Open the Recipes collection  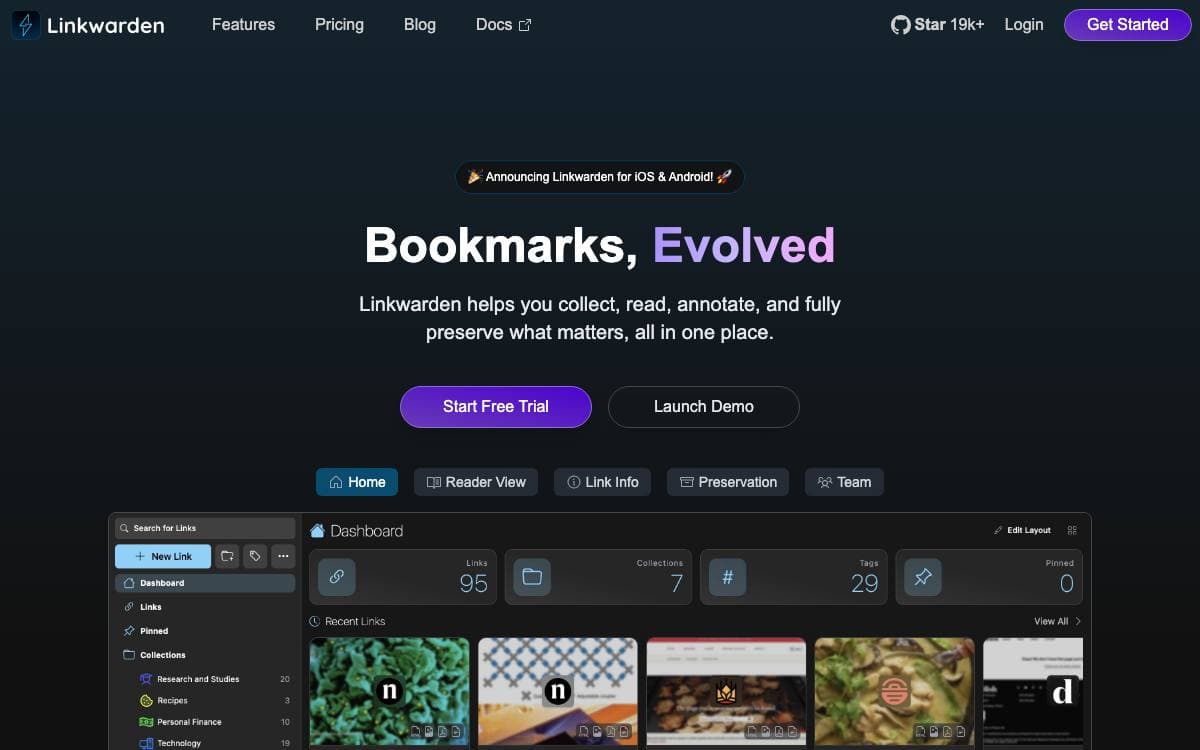tap(213, 701)
